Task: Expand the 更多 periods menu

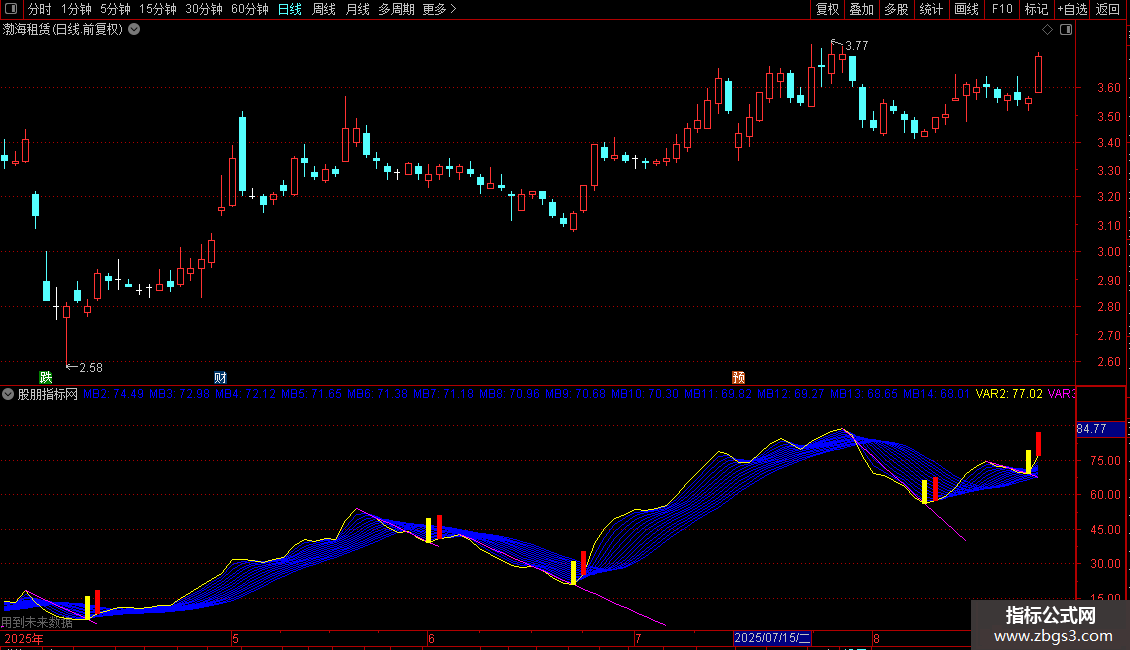Action: (440, 9)
